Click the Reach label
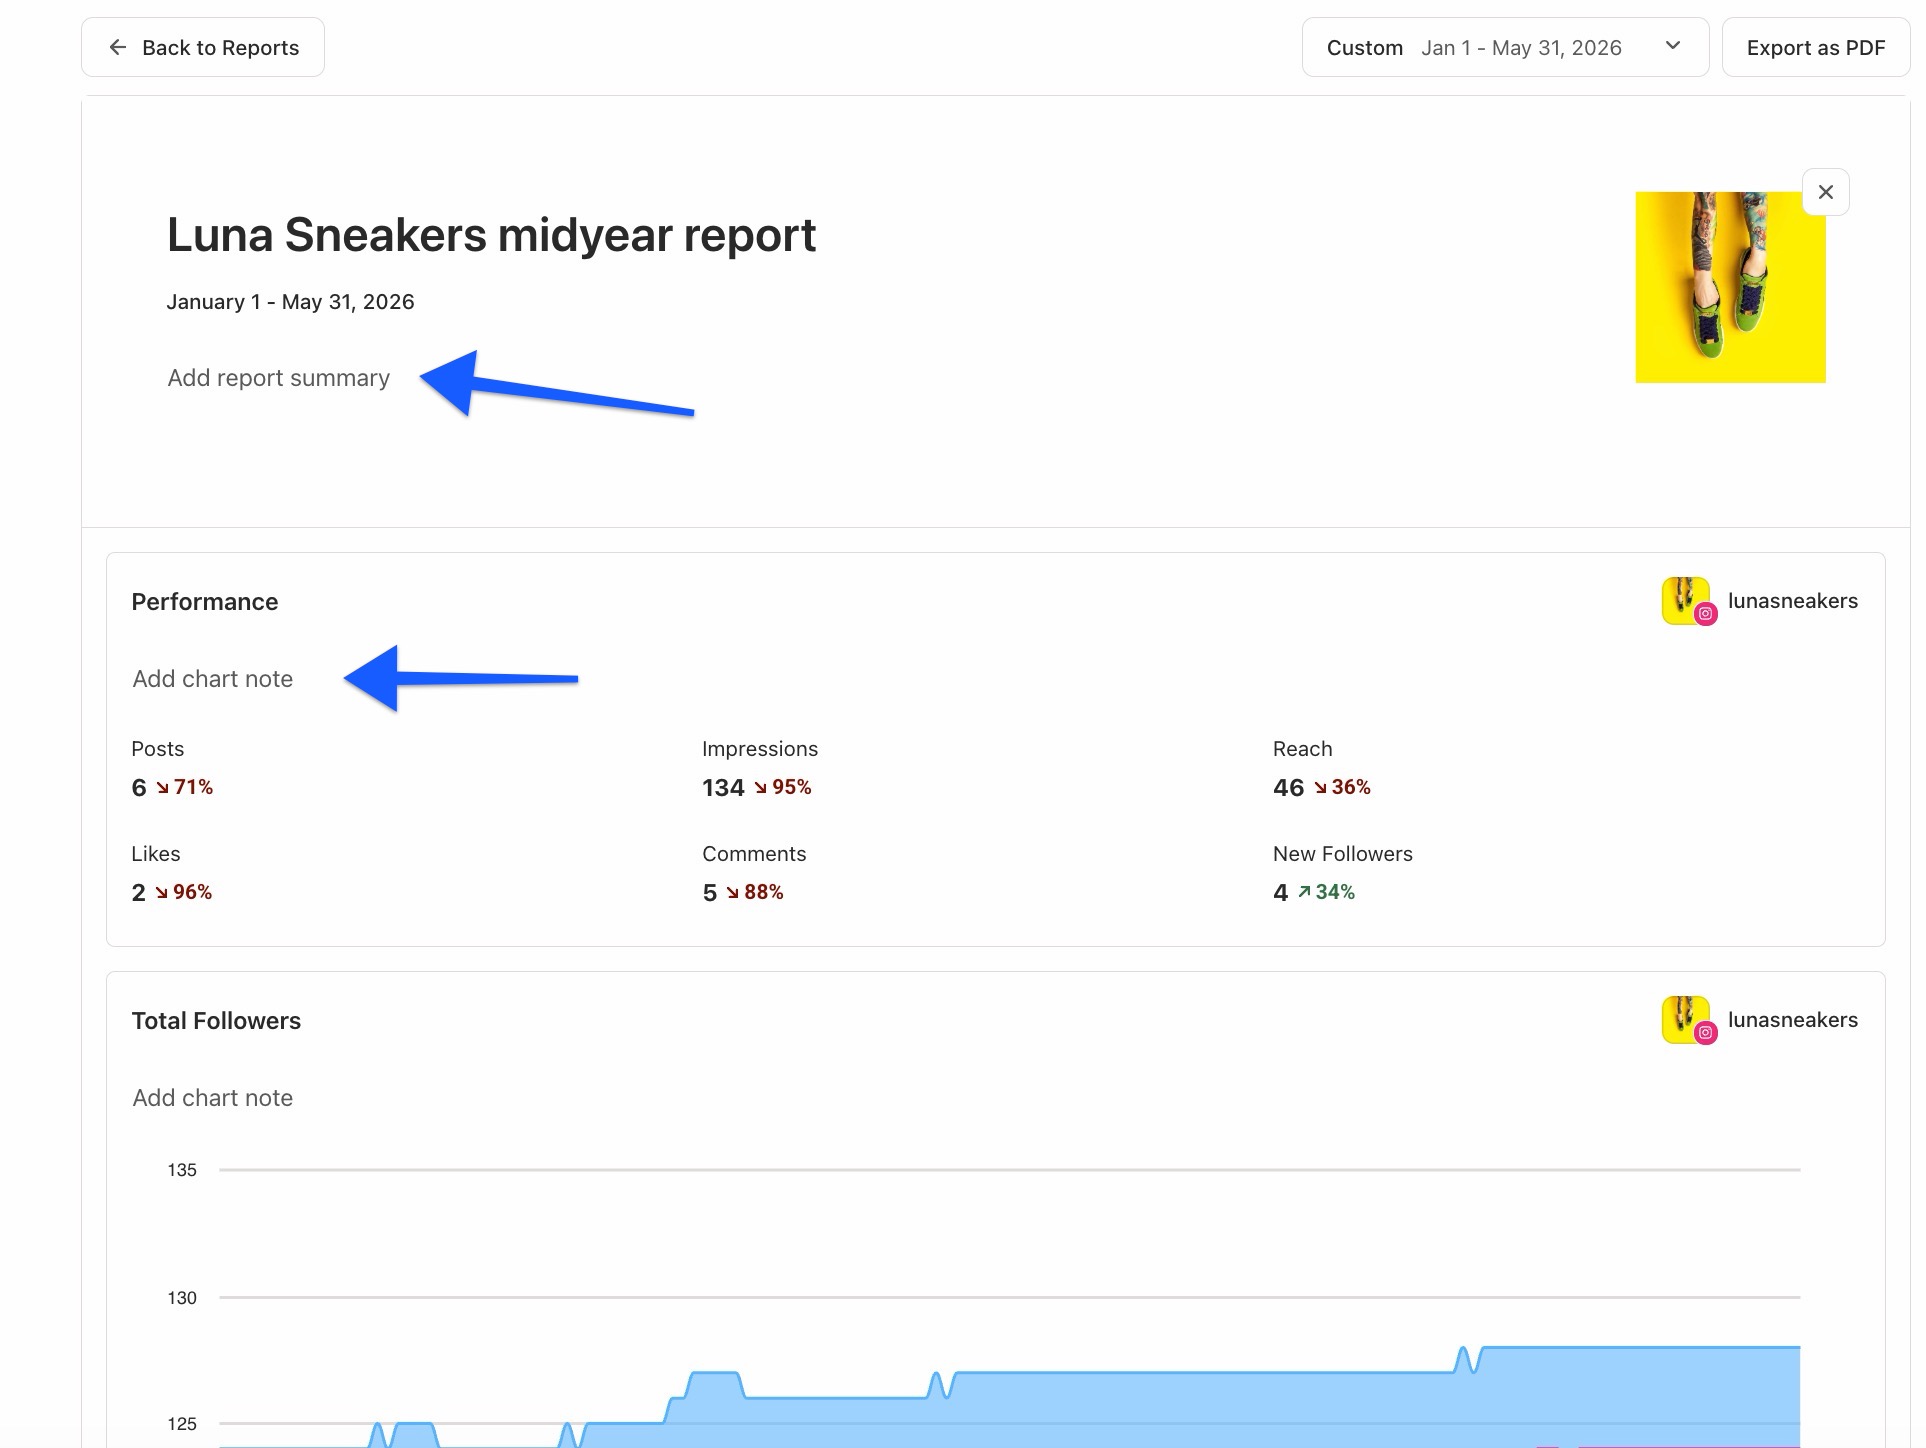This screenshot has height=1448, width=1926. click(x=1302, y=749)
